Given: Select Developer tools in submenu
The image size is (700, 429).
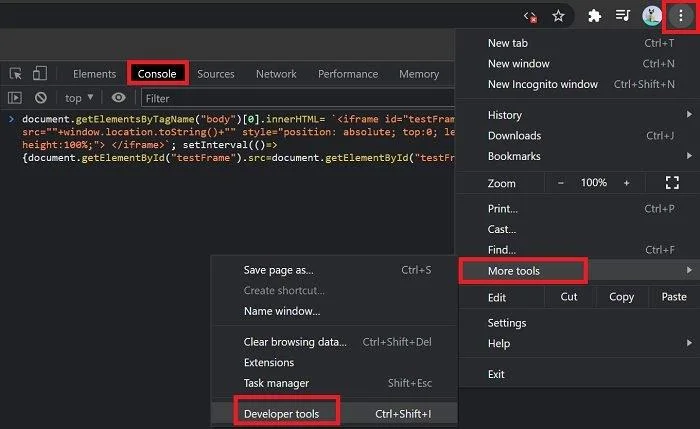Looking at the screenshot, I should tap(334, 414).
